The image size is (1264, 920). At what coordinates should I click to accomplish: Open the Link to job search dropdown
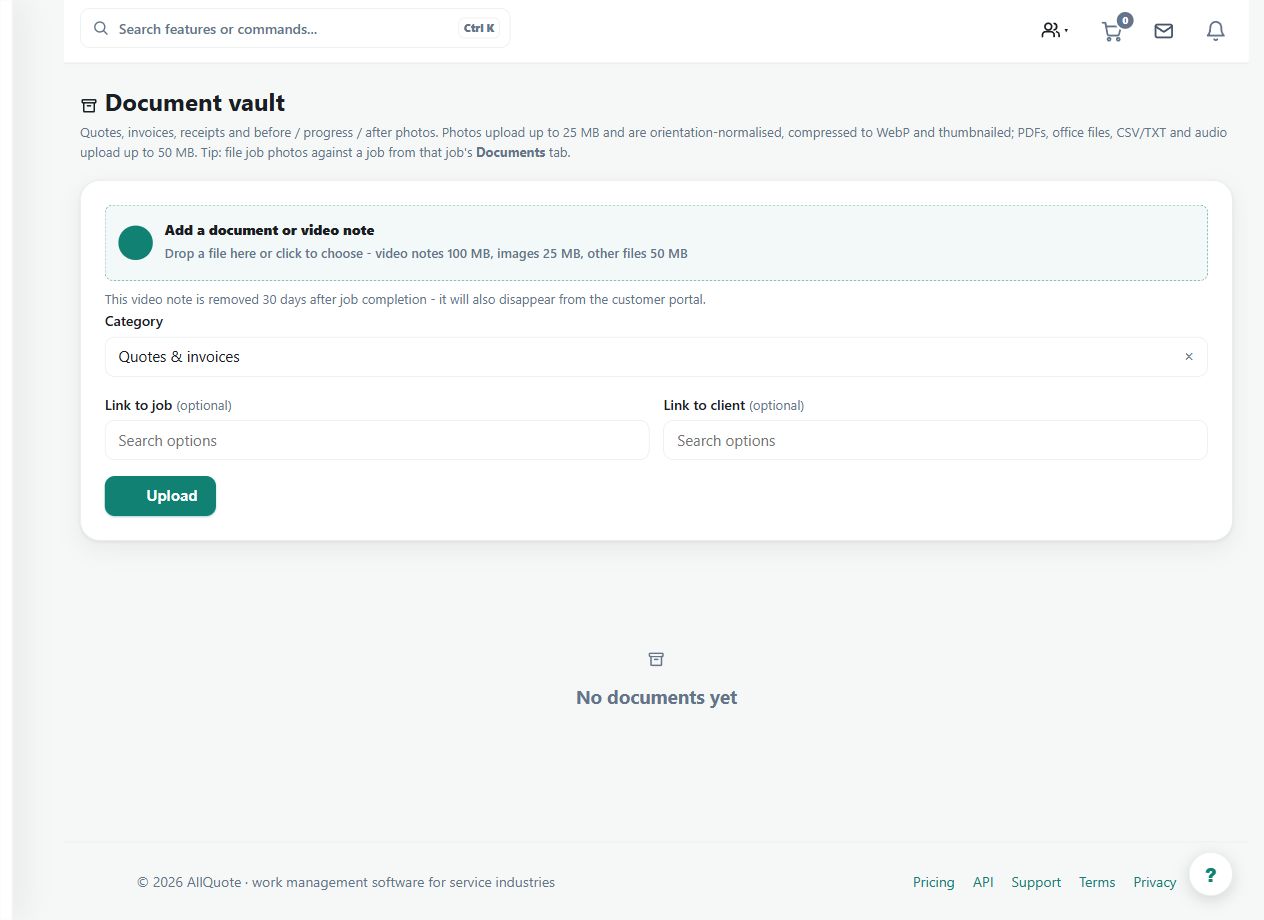(x=377, y=440)
